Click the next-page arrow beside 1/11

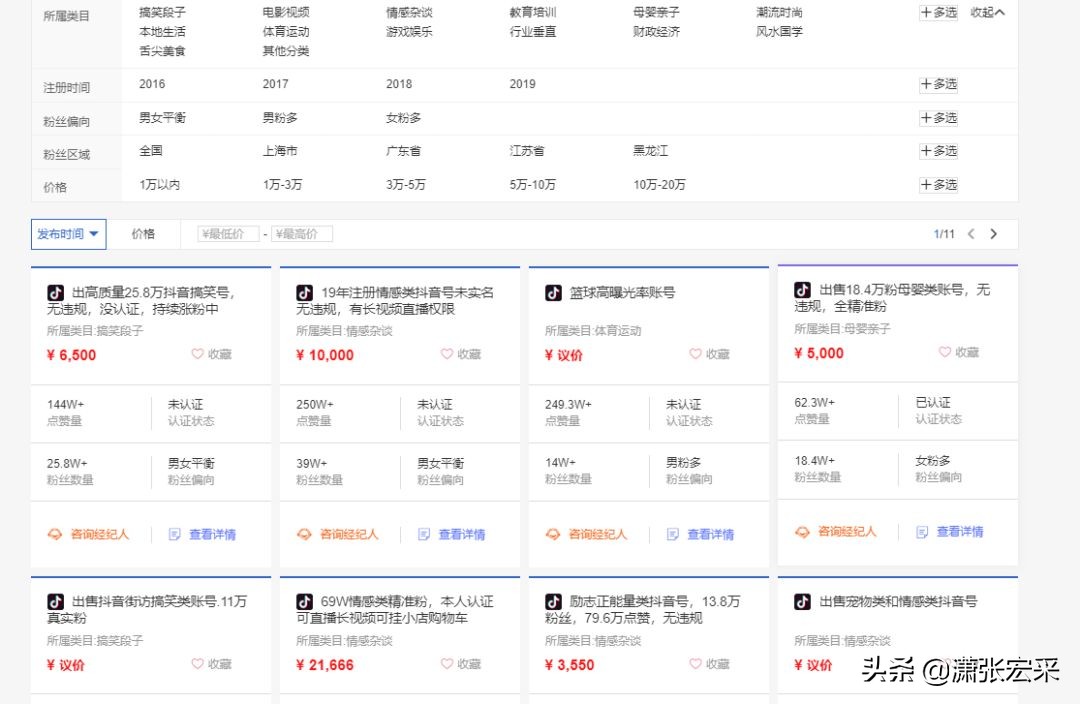pyautogui.click(x=994, y=233)
